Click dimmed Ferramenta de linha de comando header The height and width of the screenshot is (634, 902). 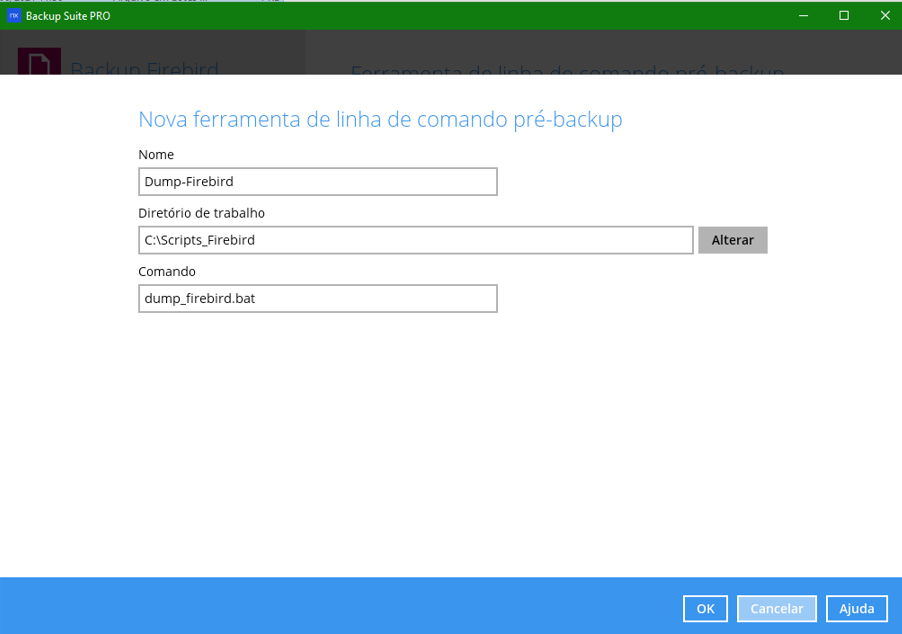[x=566, y=70]
